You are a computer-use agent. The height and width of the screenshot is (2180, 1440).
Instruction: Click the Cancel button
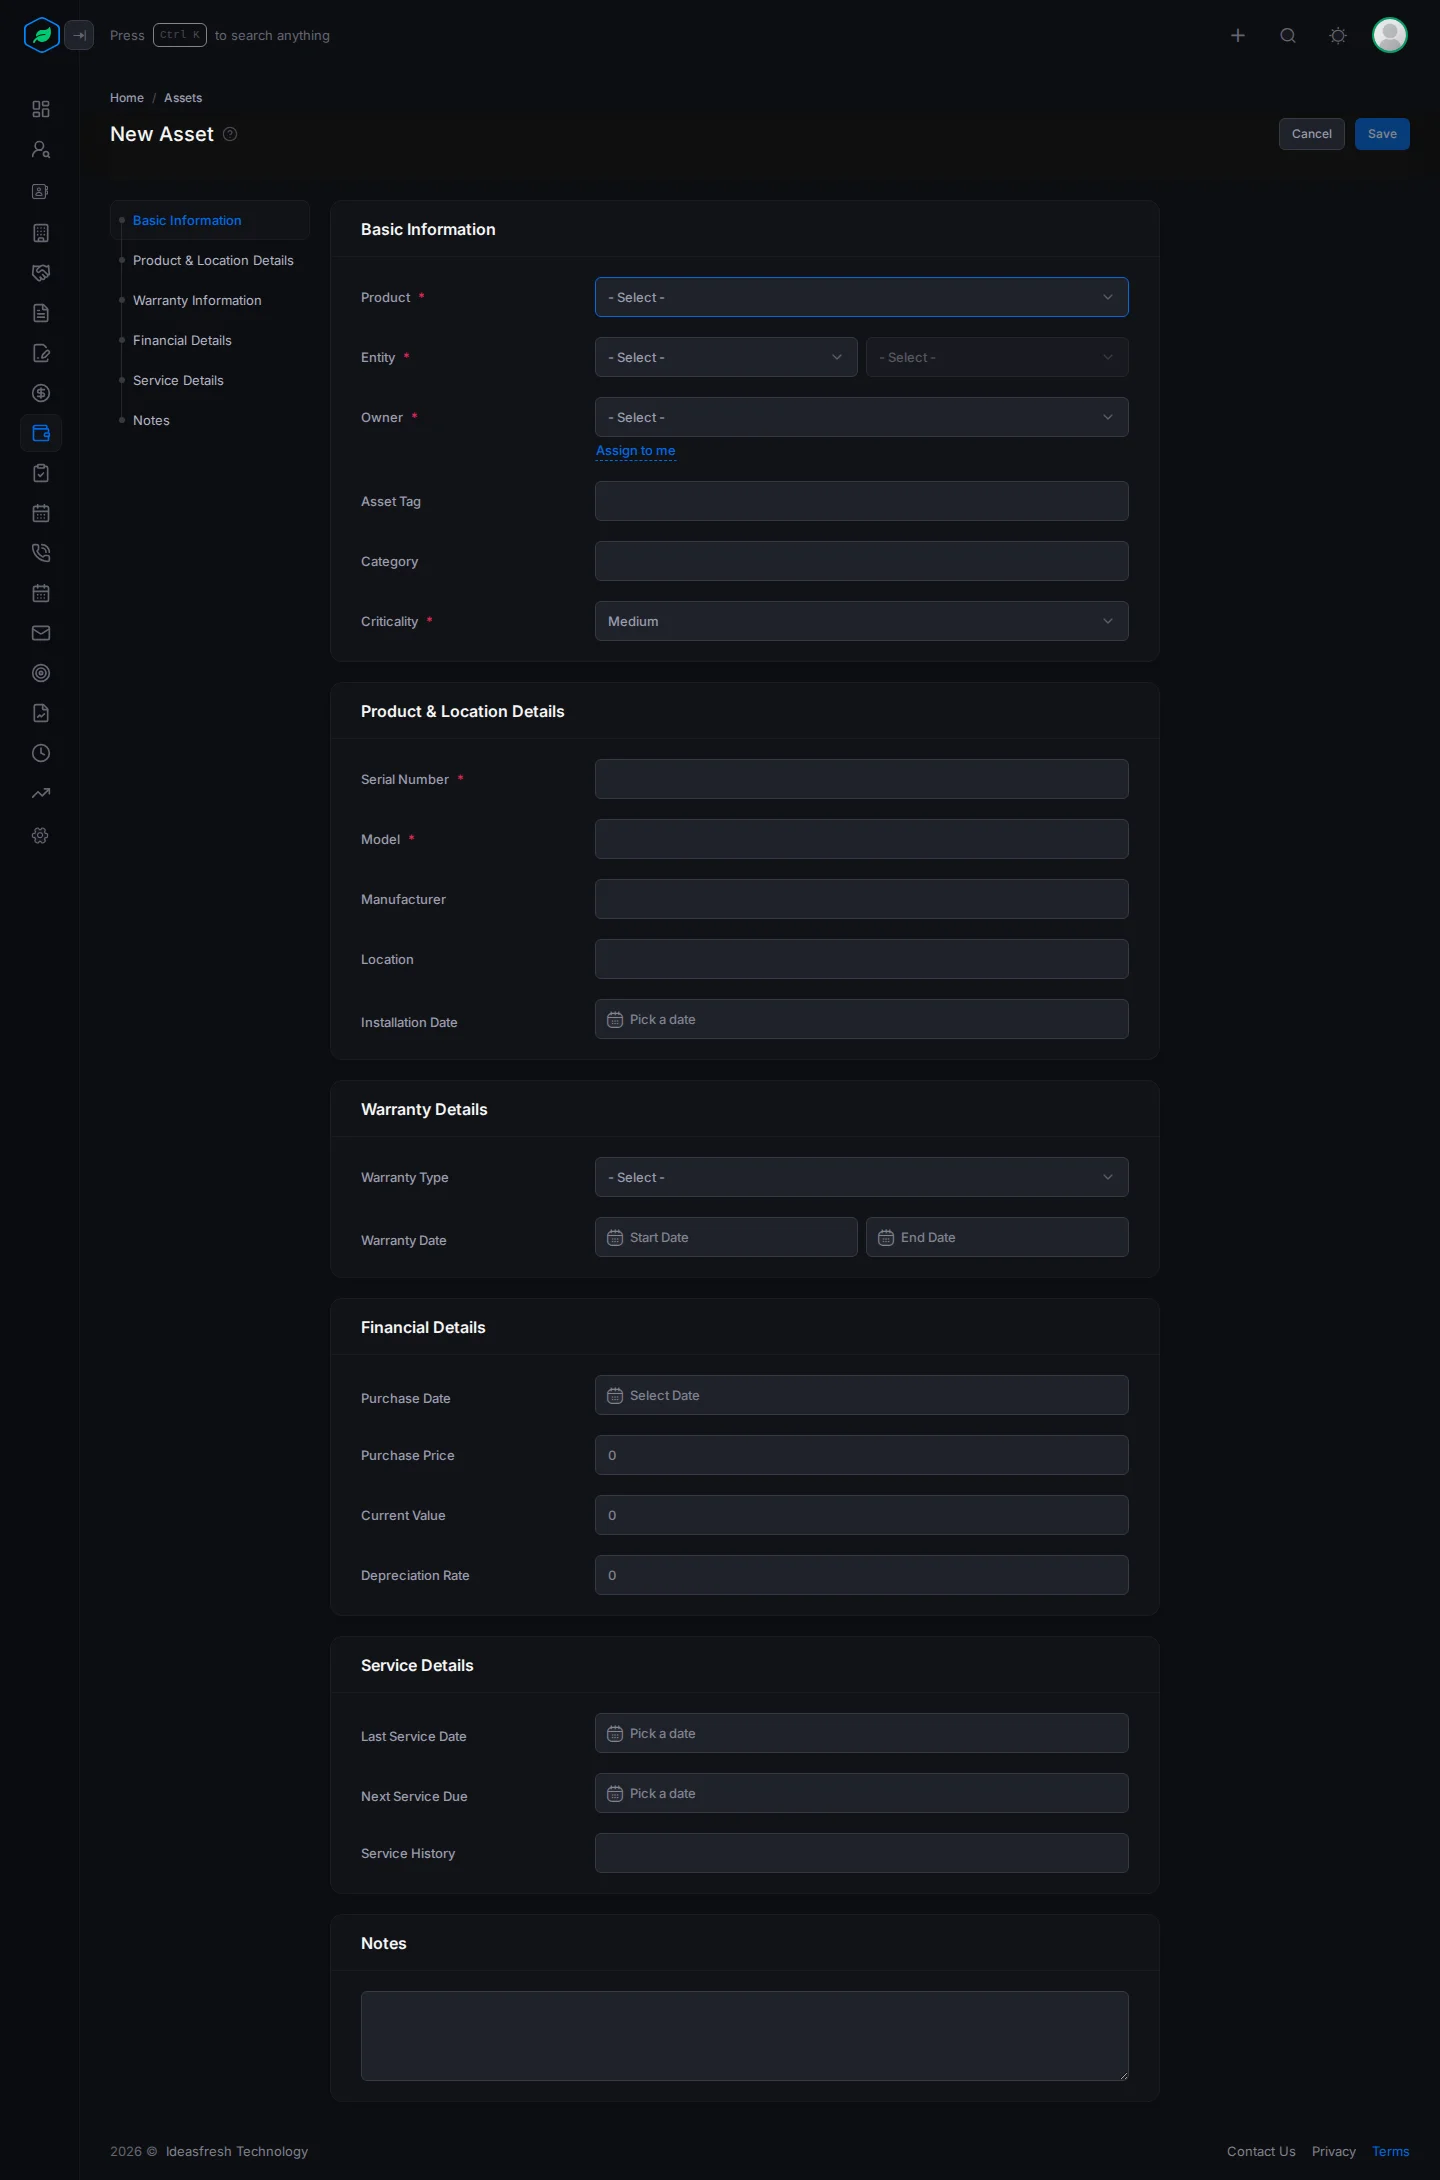pyautogui.click(x=1312, y=134)
